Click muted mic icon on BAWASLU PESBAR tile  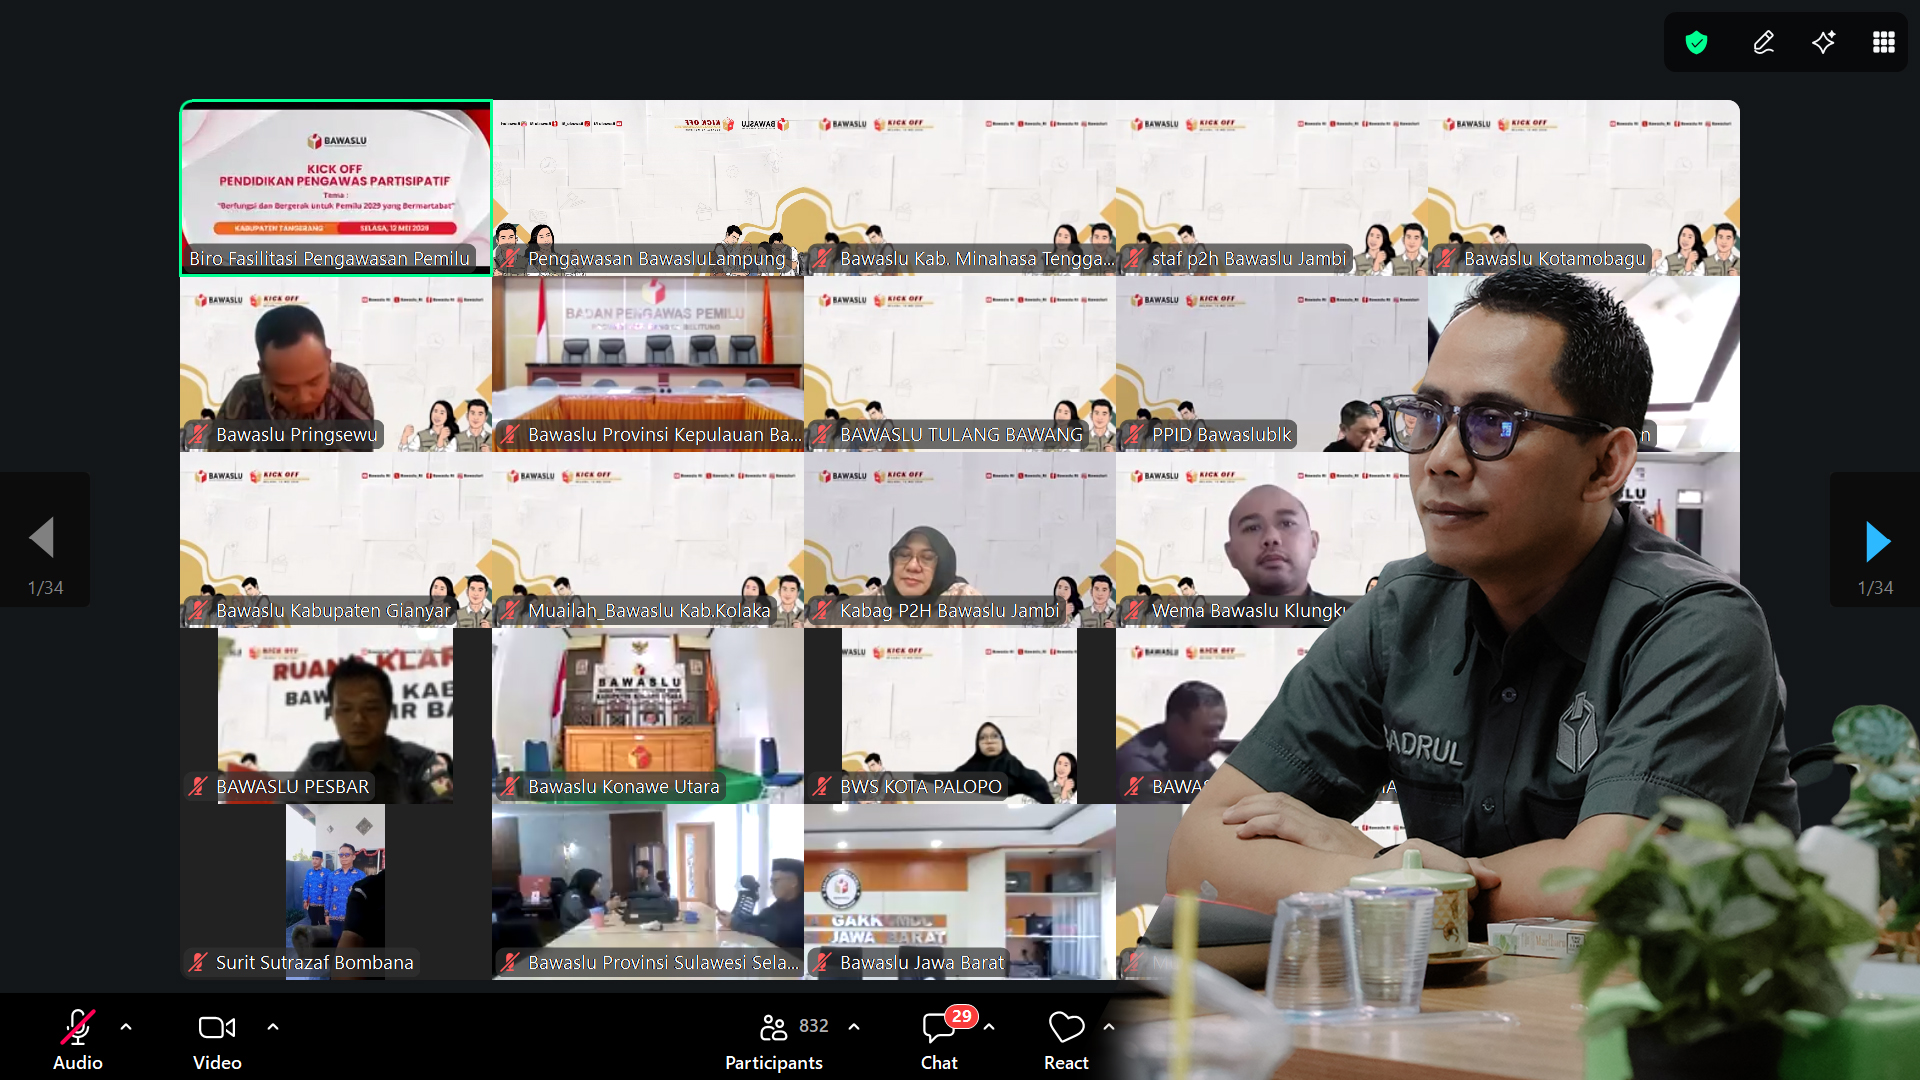tap(198, 787)
